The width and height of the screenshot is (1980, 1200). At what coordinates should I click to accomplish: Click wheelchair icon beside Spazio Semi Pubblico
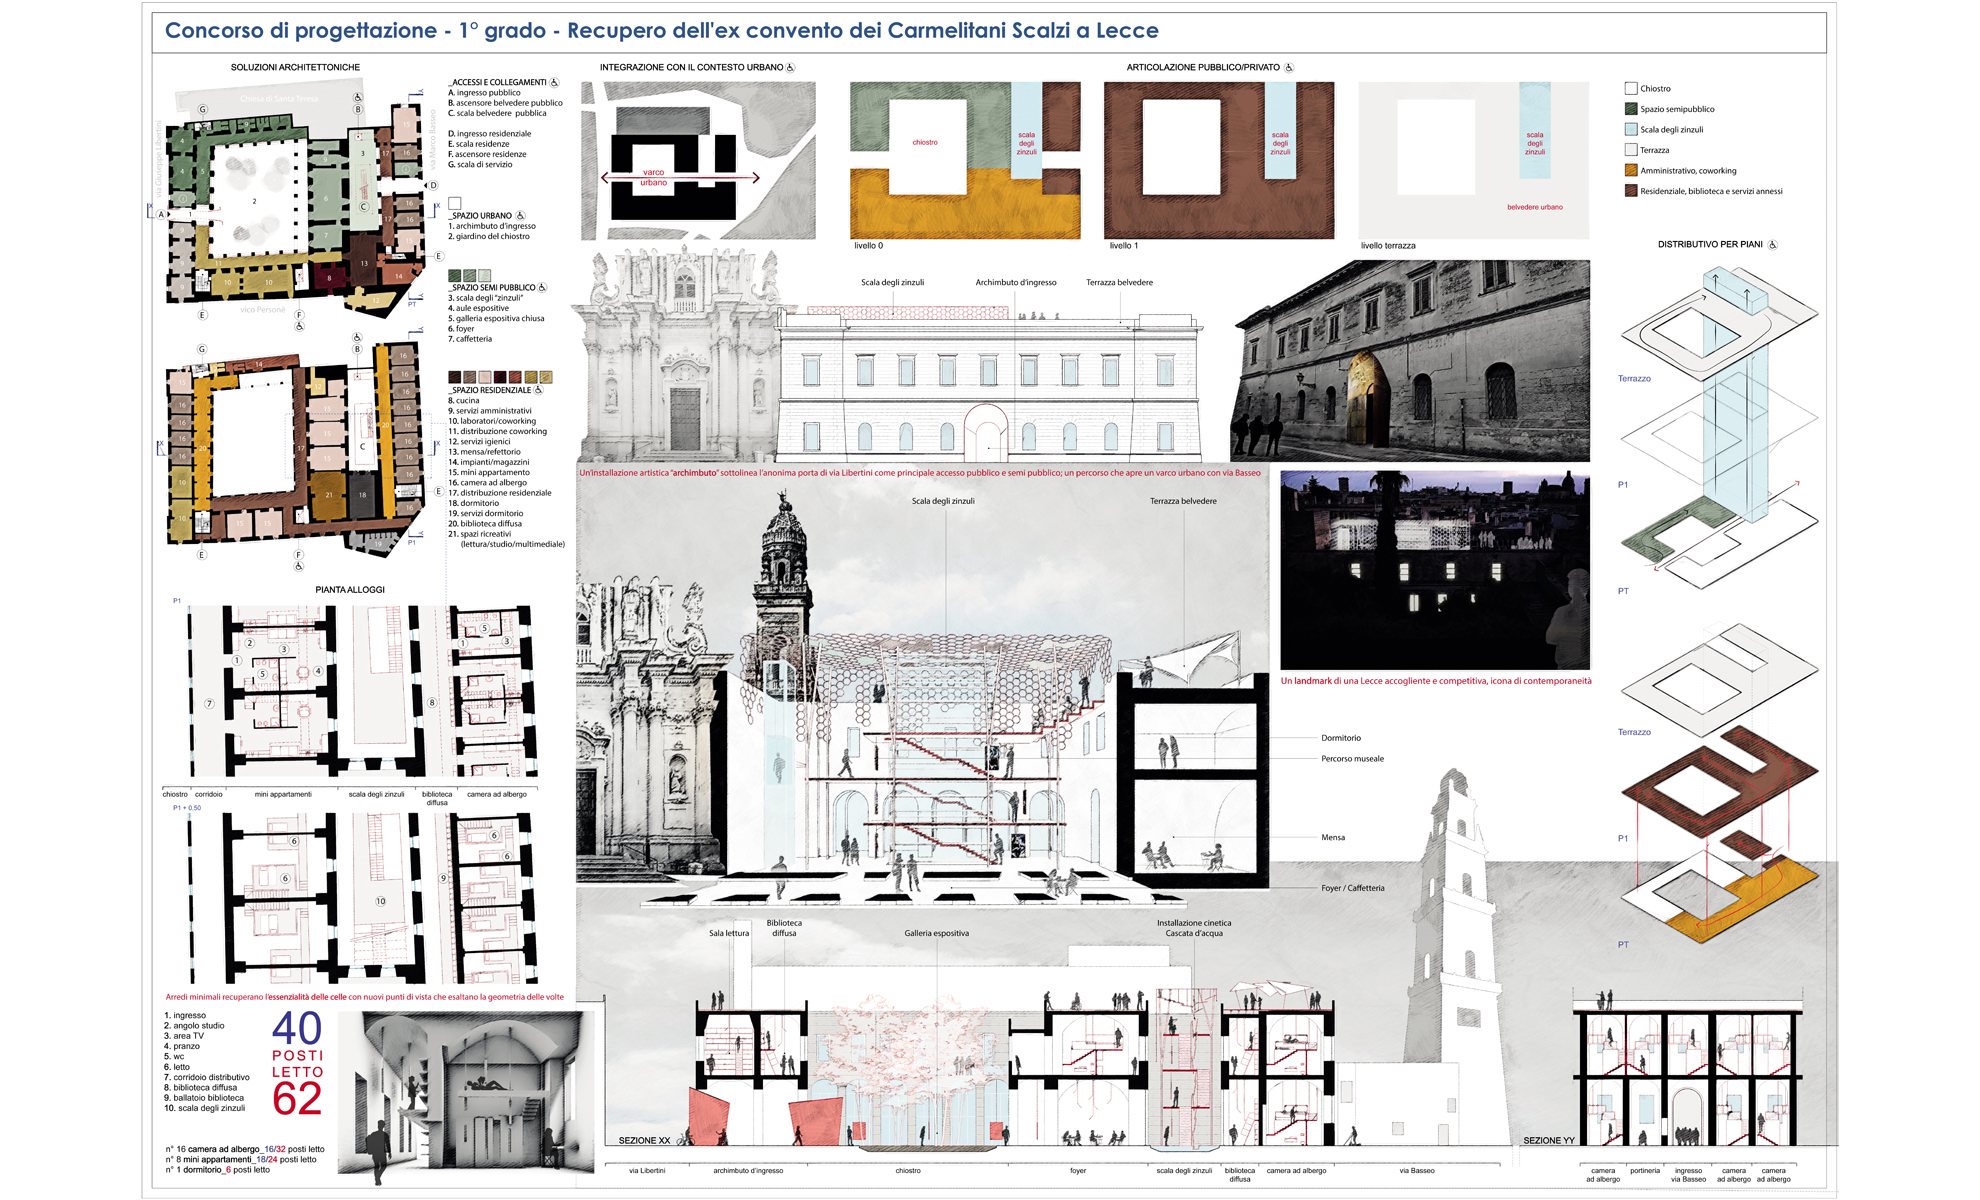[543, 288]
